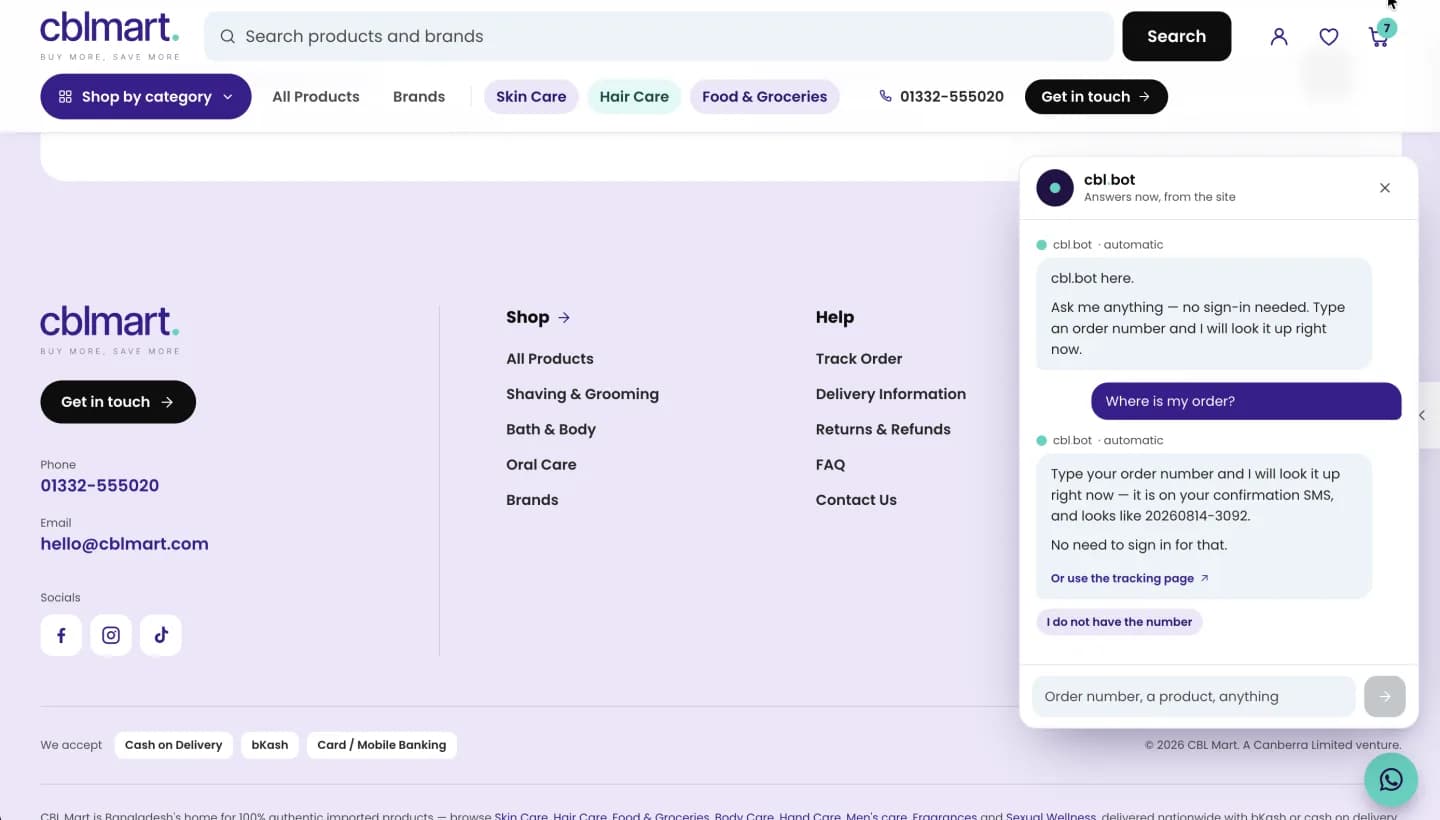Click the Facebook social icon
This screenshot has height=820, width=1440.
[61, 635]
